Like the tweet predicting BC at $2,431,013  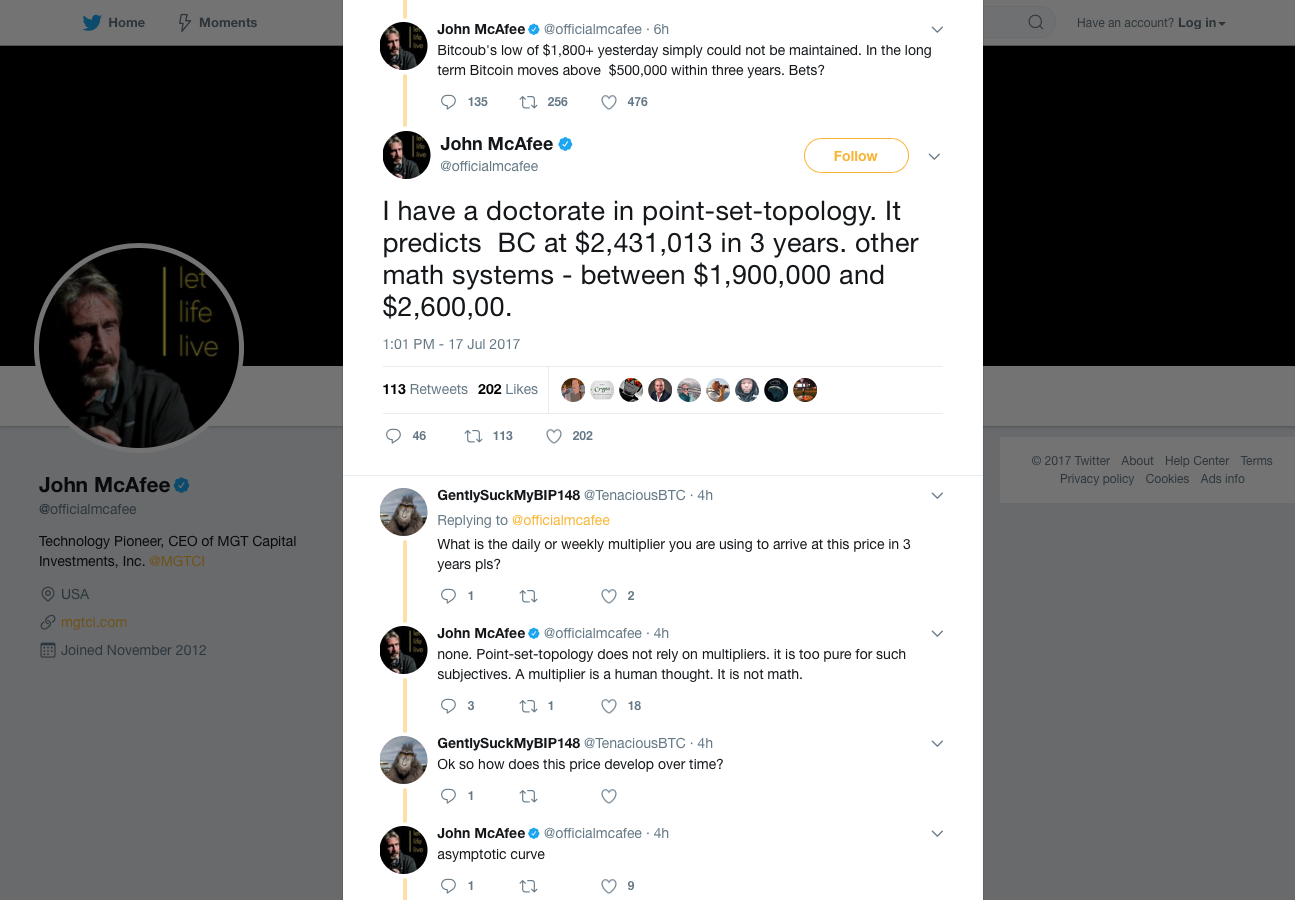tap(553, 436)
